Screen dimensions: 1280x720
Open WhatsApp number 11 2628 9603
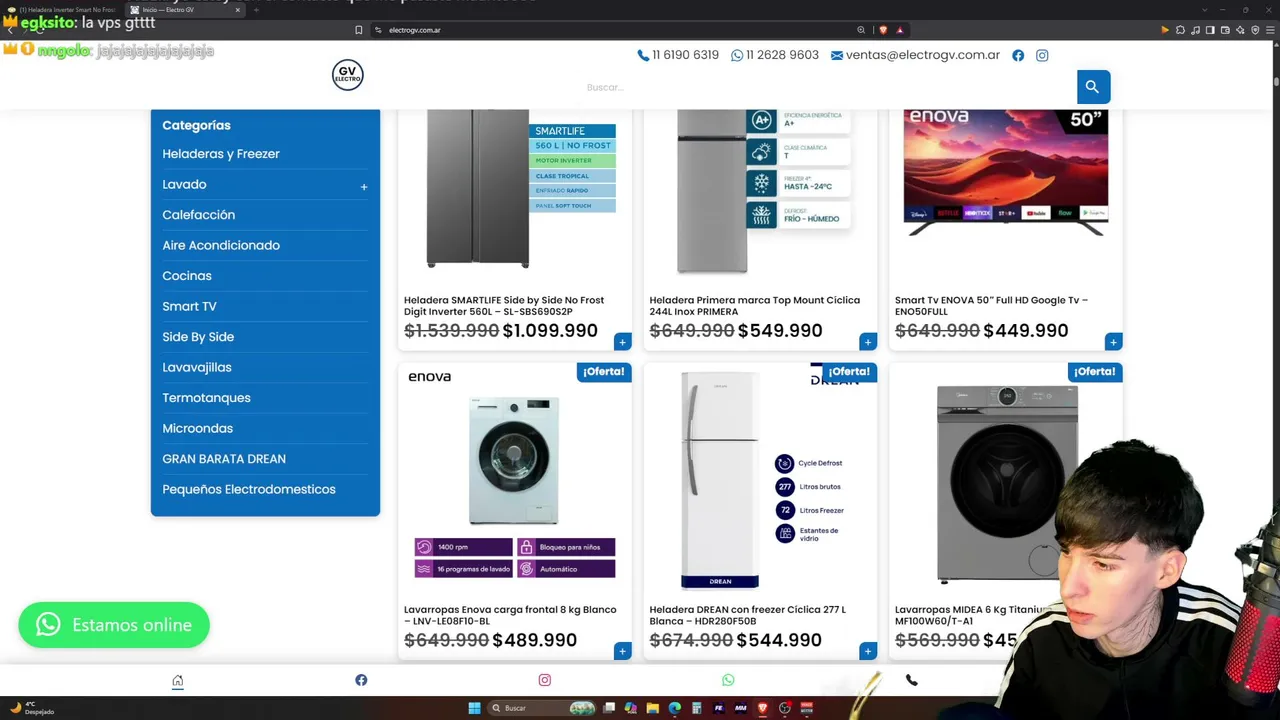coord(775,55)
